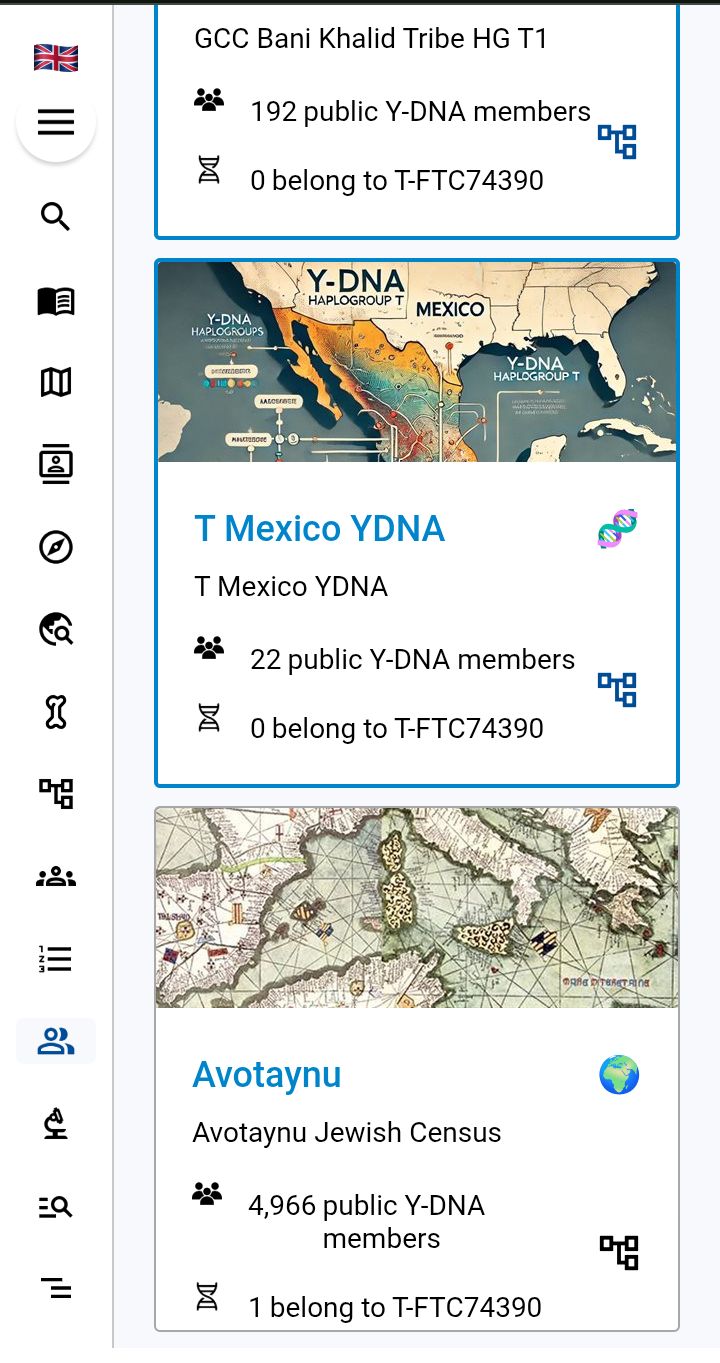Screen dimensions: 720x1363
Task: Click the Avotaynu antique map thumbnail
Action: point(417,908)
